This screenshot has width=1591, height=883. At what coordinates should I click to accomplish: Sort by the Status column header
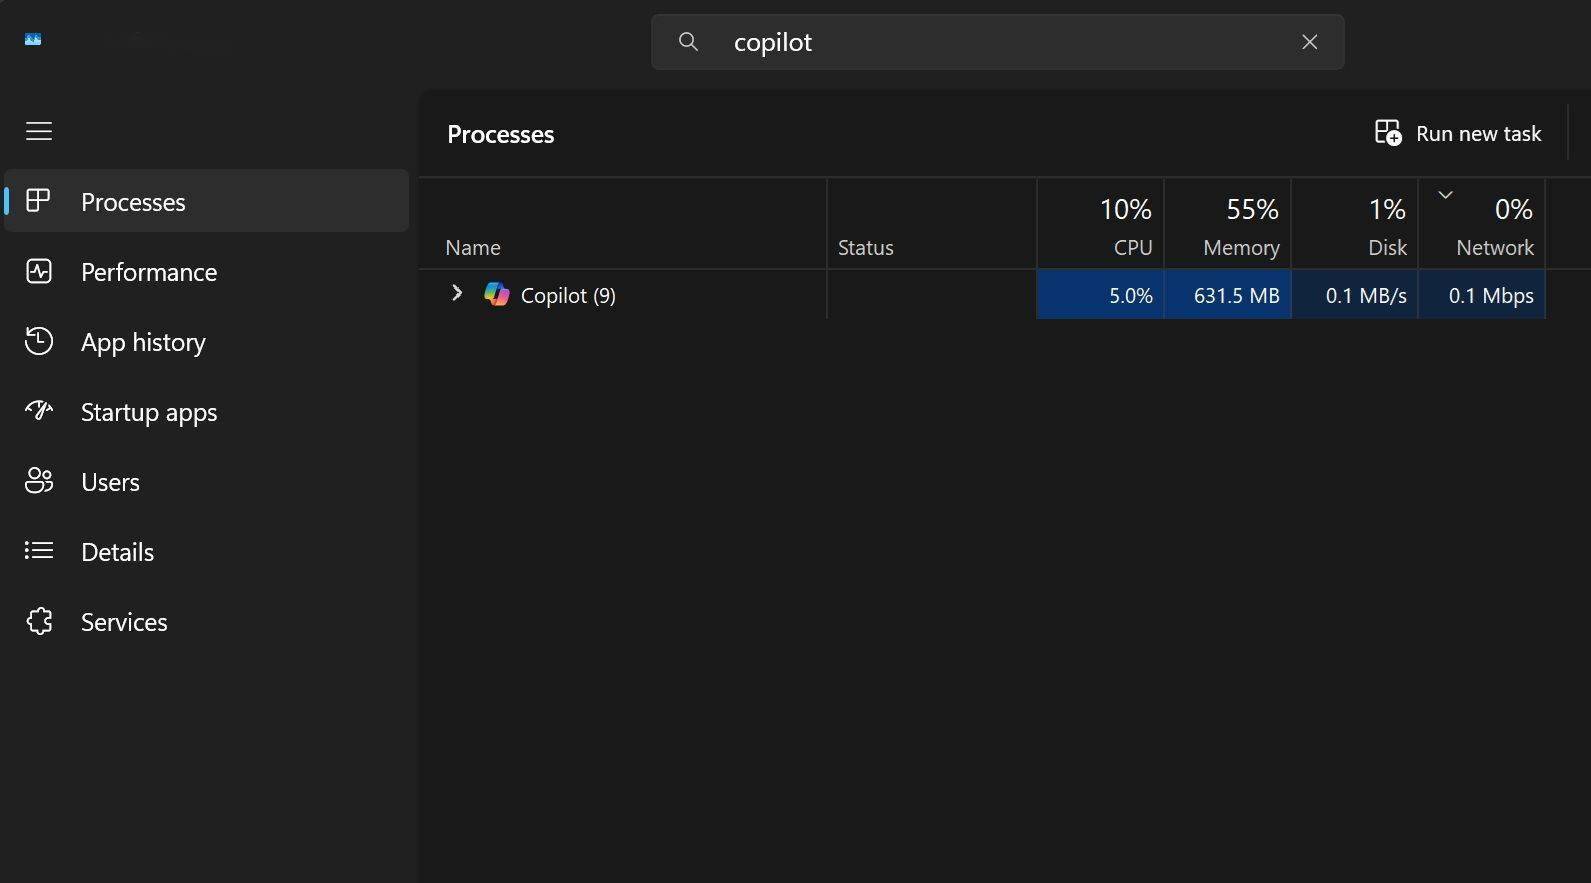932,224
